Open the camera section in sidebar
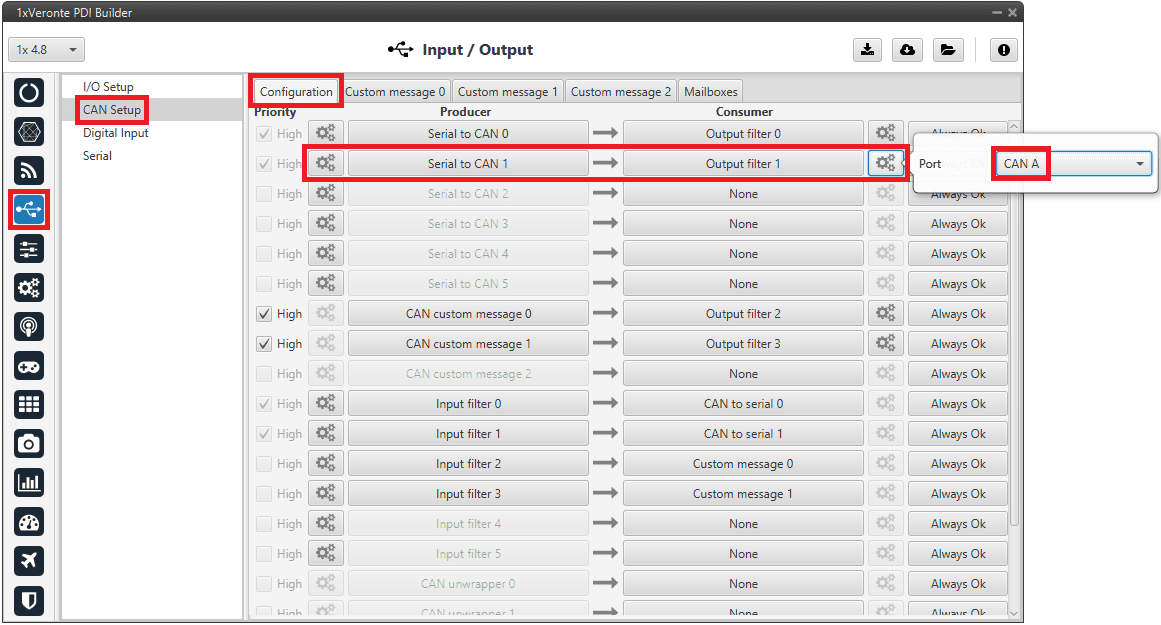This screenshot has width=1161, height=625. pos(29,443)
